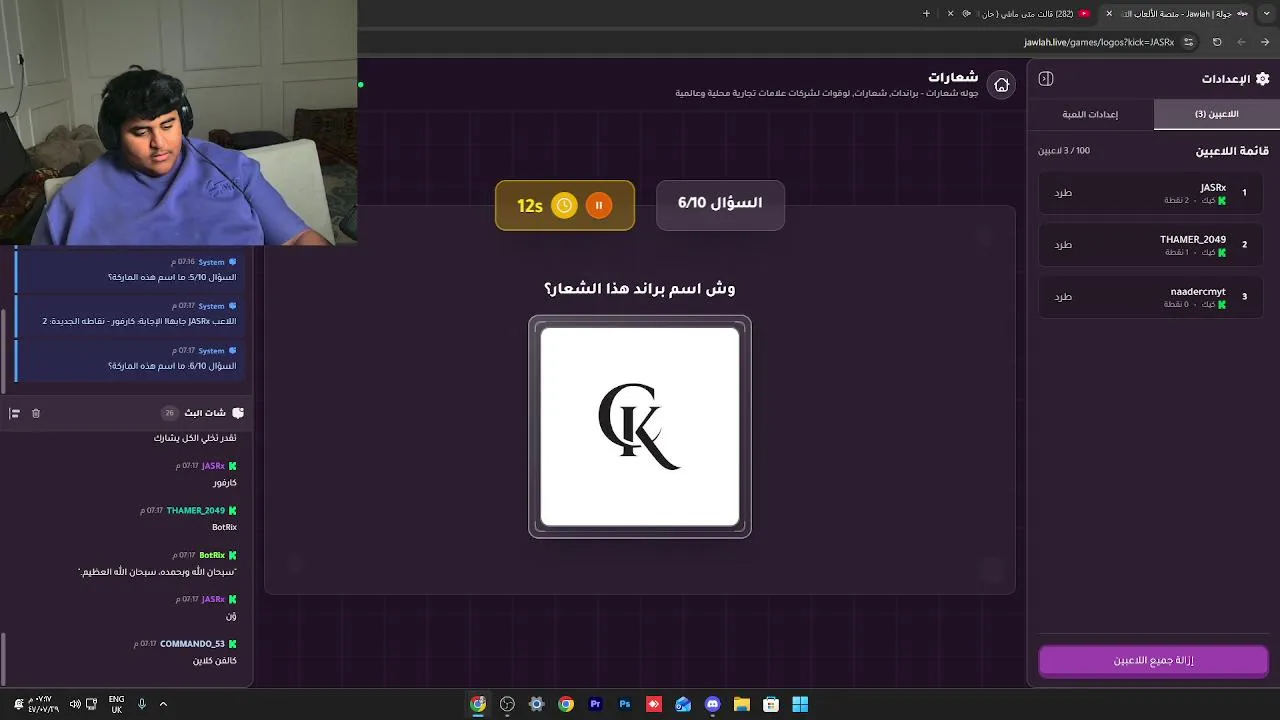Open a new browser tab

(926, 14)
